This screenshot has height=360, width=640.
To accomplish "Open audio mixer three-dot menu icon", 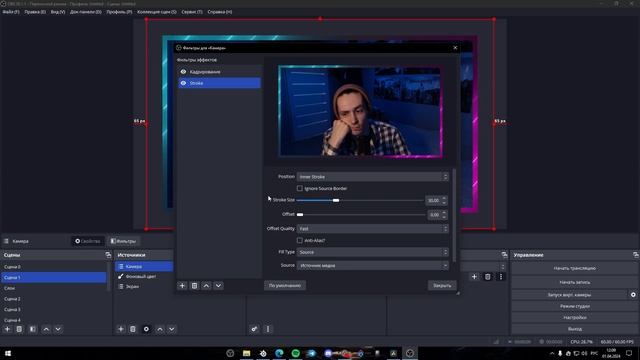I will [268, 329].
